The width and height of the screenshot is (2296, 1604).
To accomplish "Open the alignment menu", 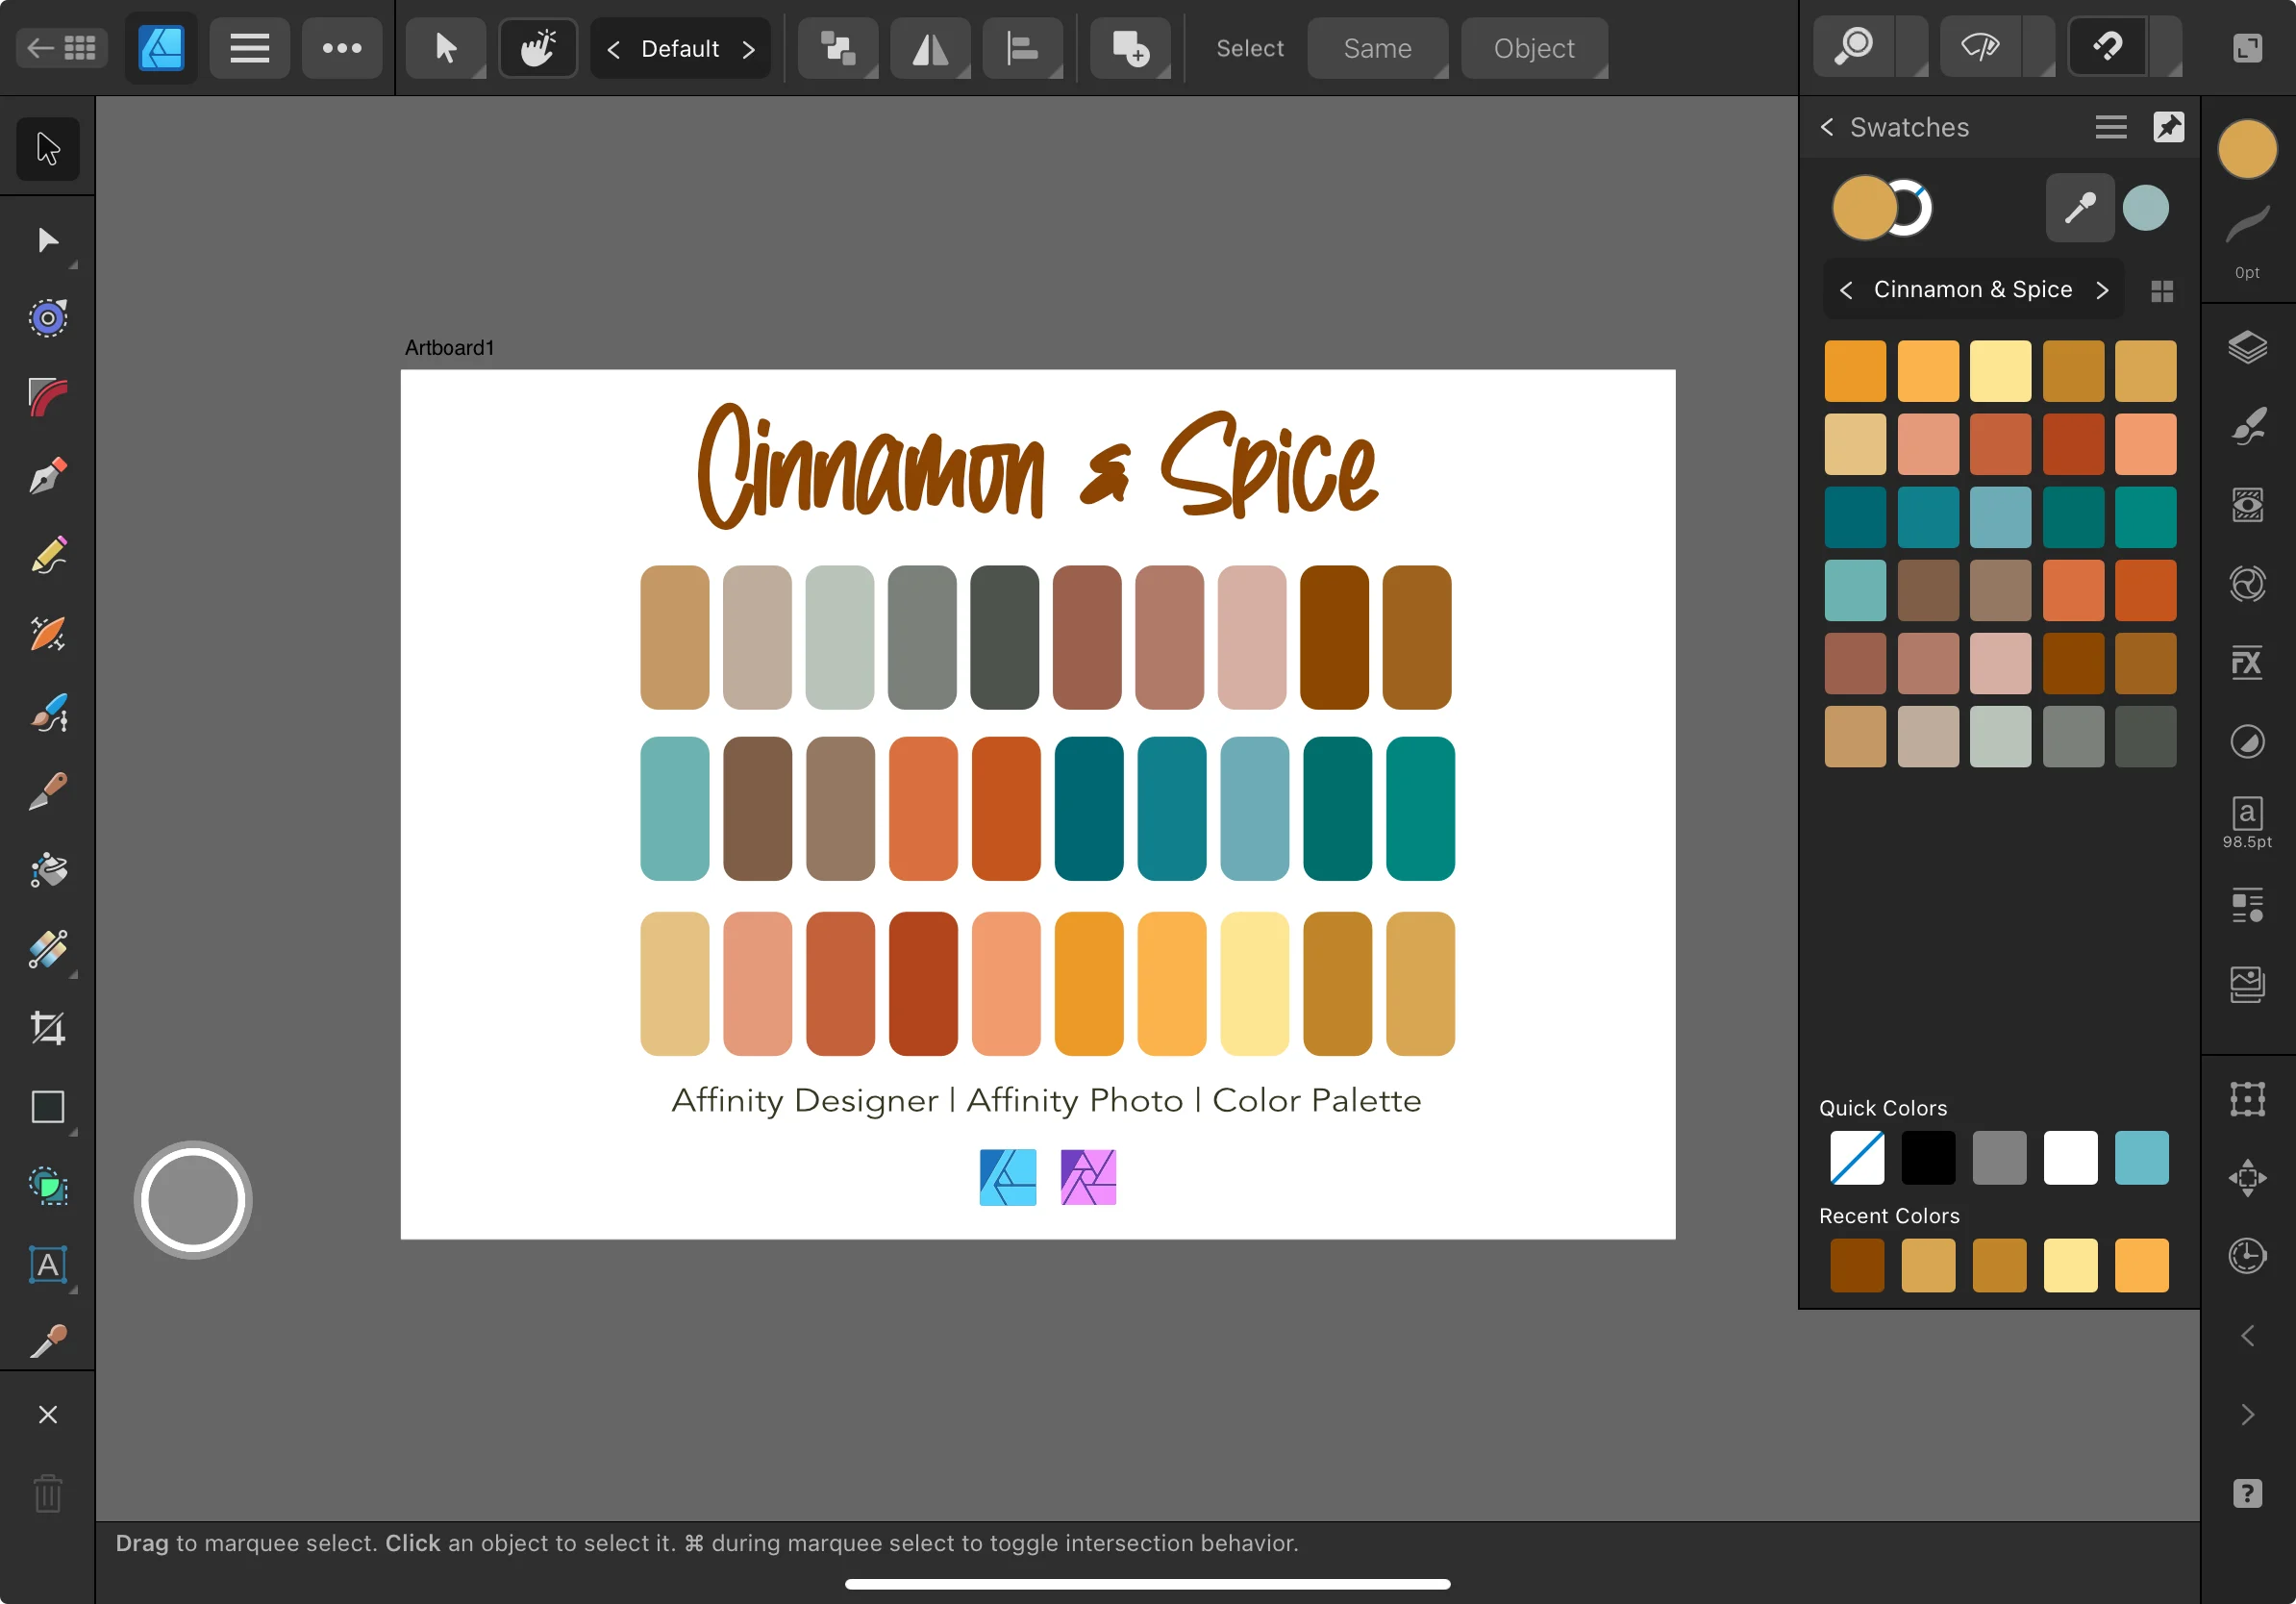I will (1022, 48).
